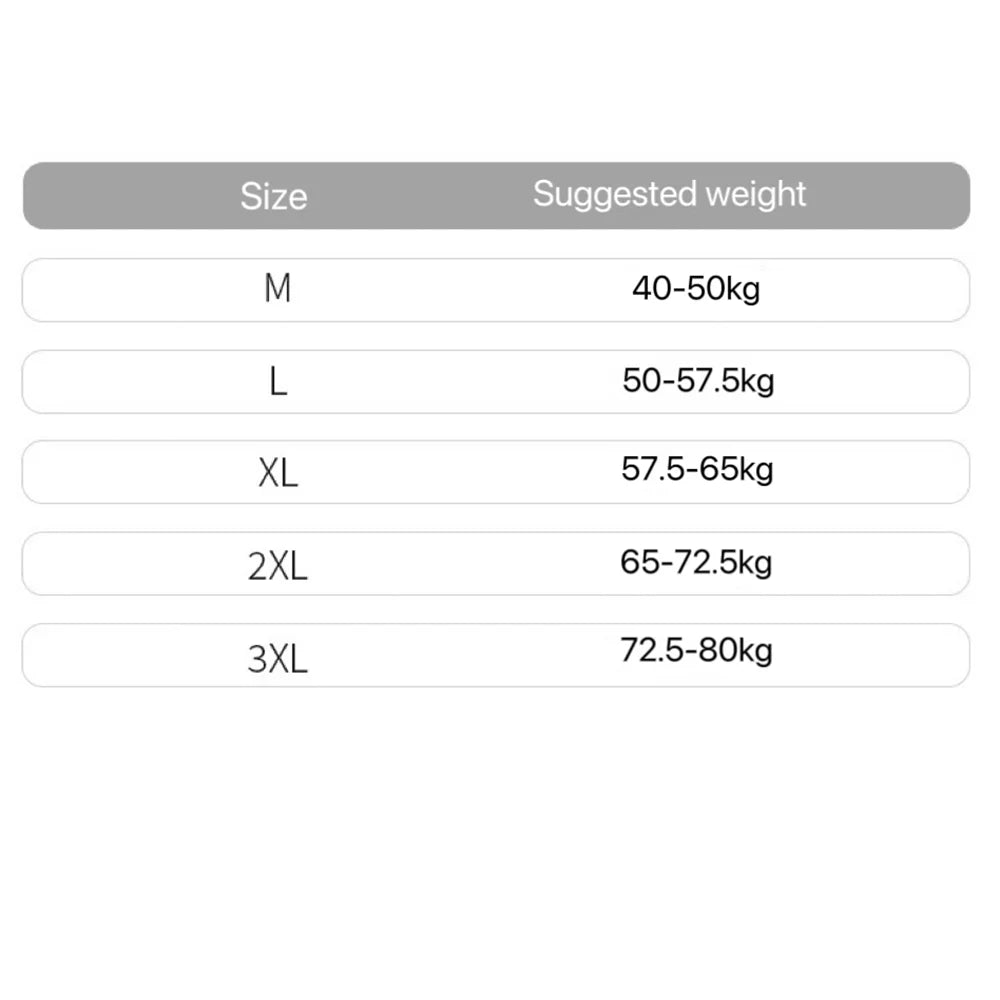Choose the 'XL' size label

coord(278,473)
